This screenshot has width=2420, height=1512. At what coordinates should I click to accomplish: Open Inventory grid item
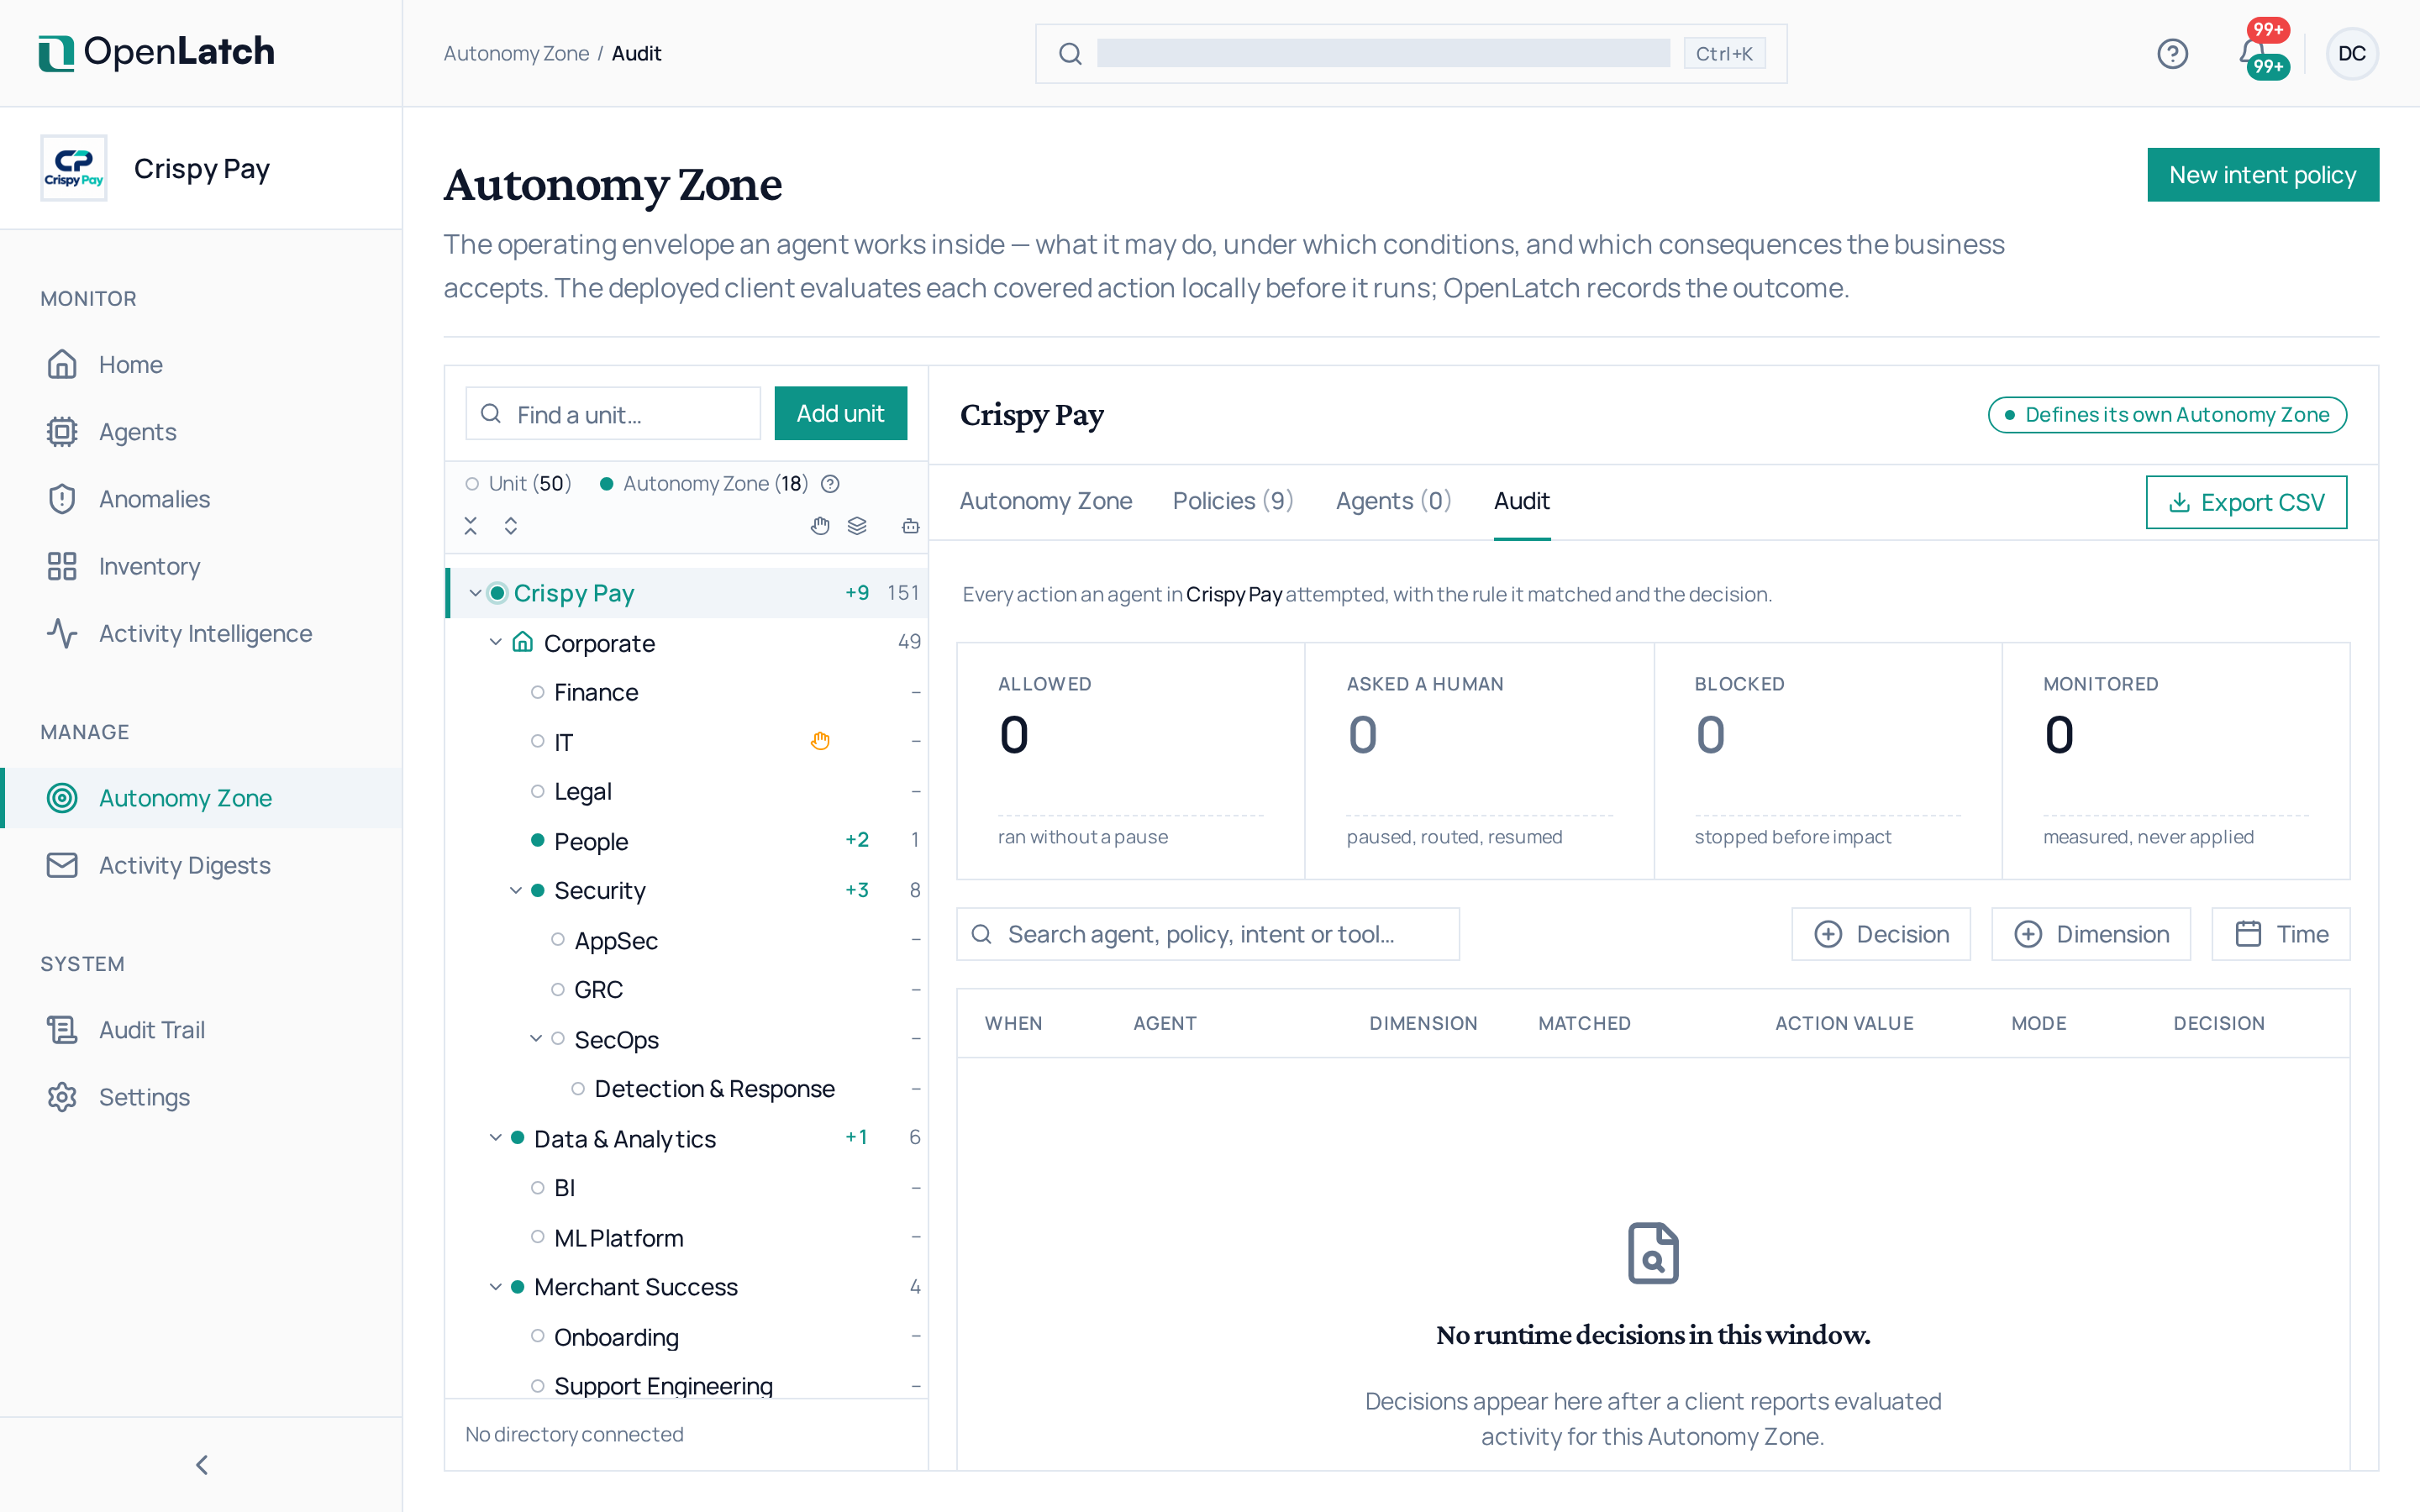tap(200, 566)
